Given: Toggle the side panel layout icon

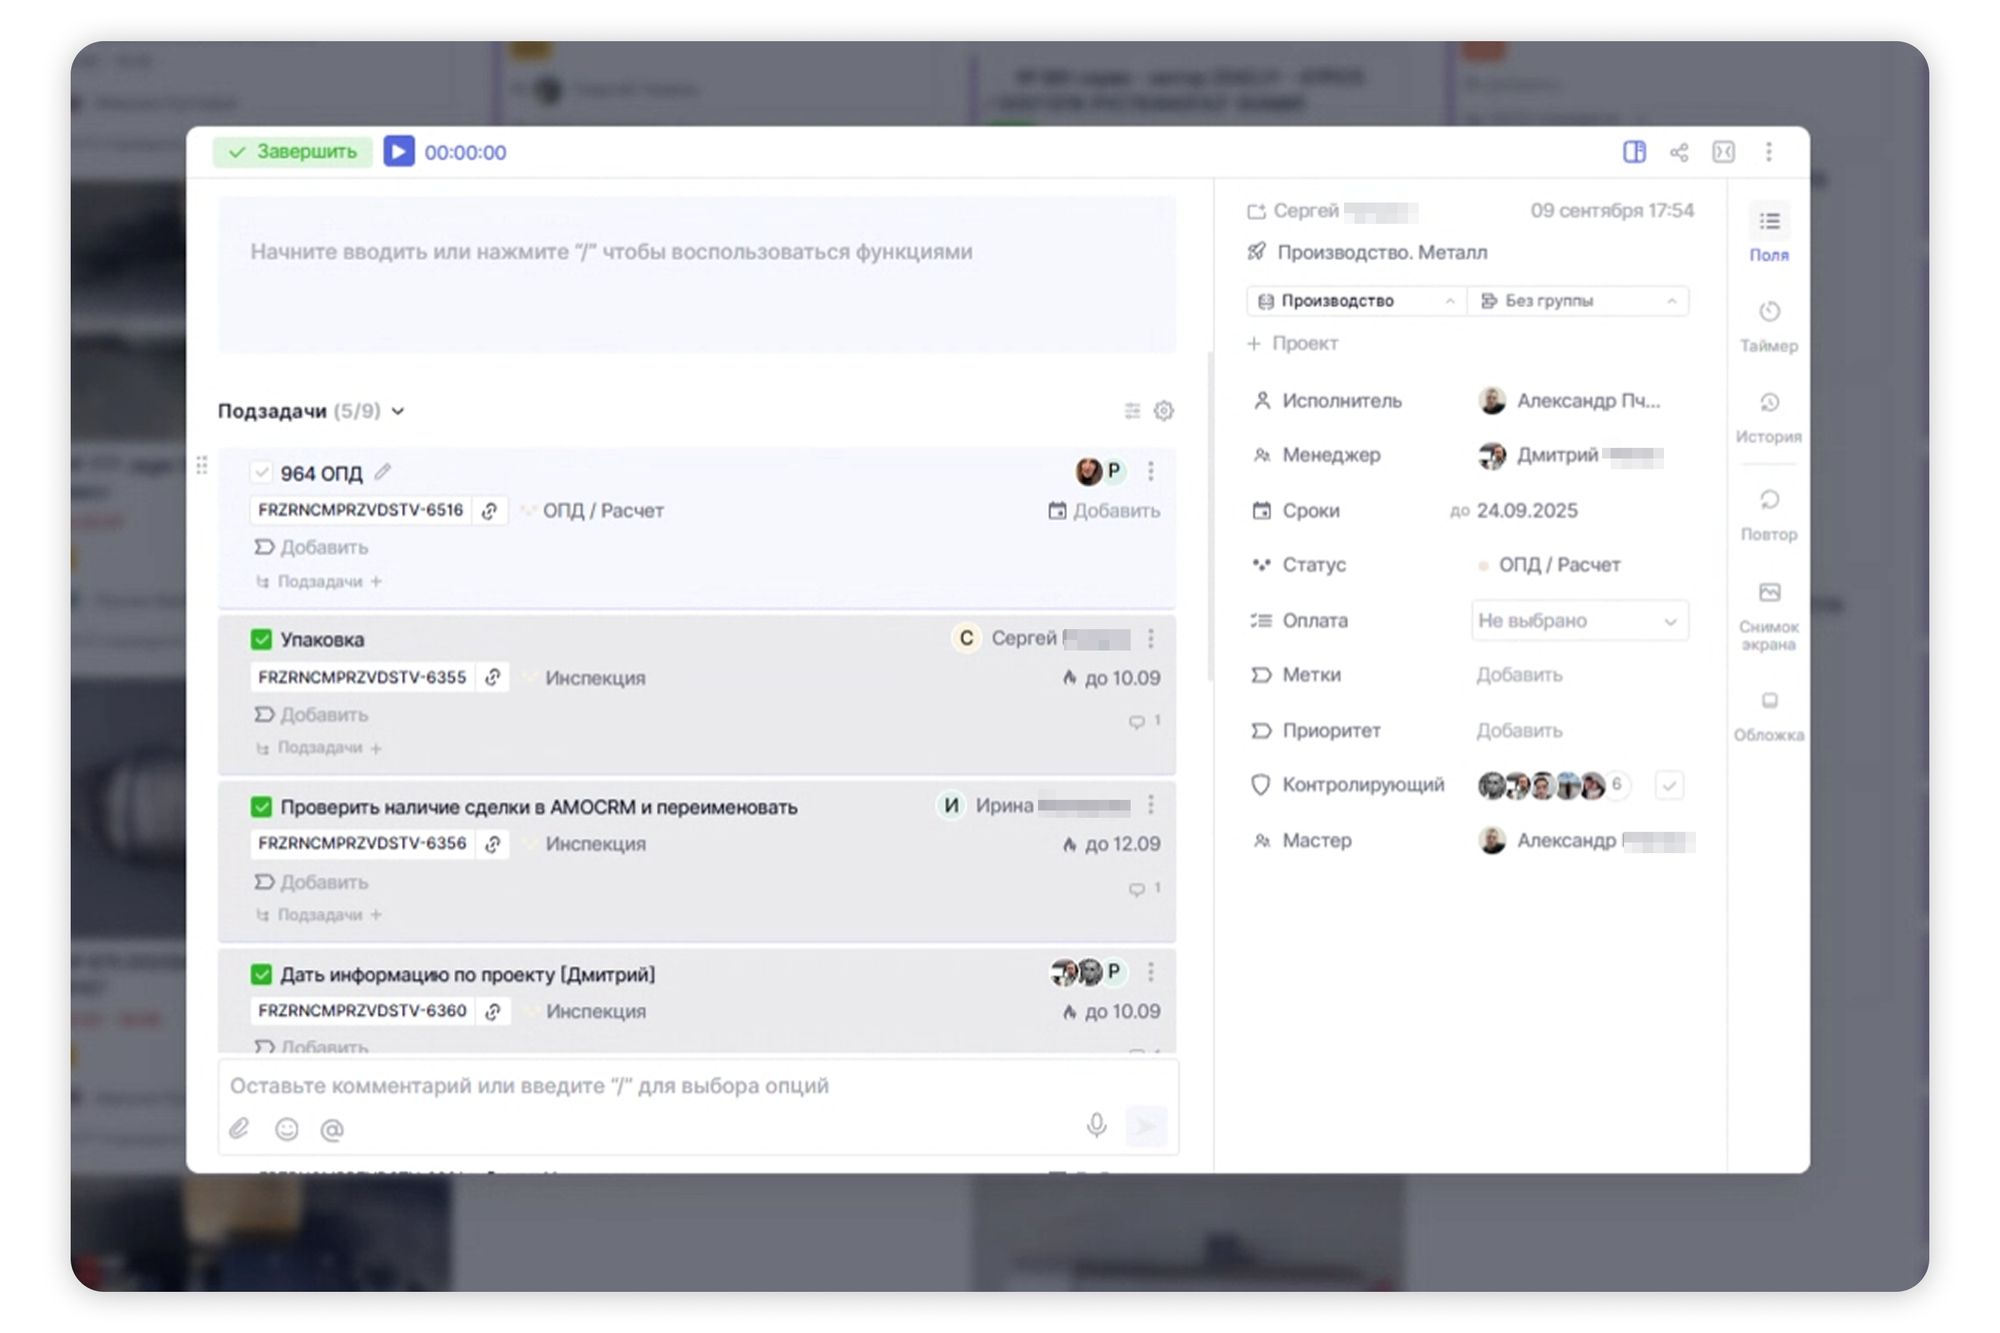Looking at the screenshot, I should tap(1634, 152).
